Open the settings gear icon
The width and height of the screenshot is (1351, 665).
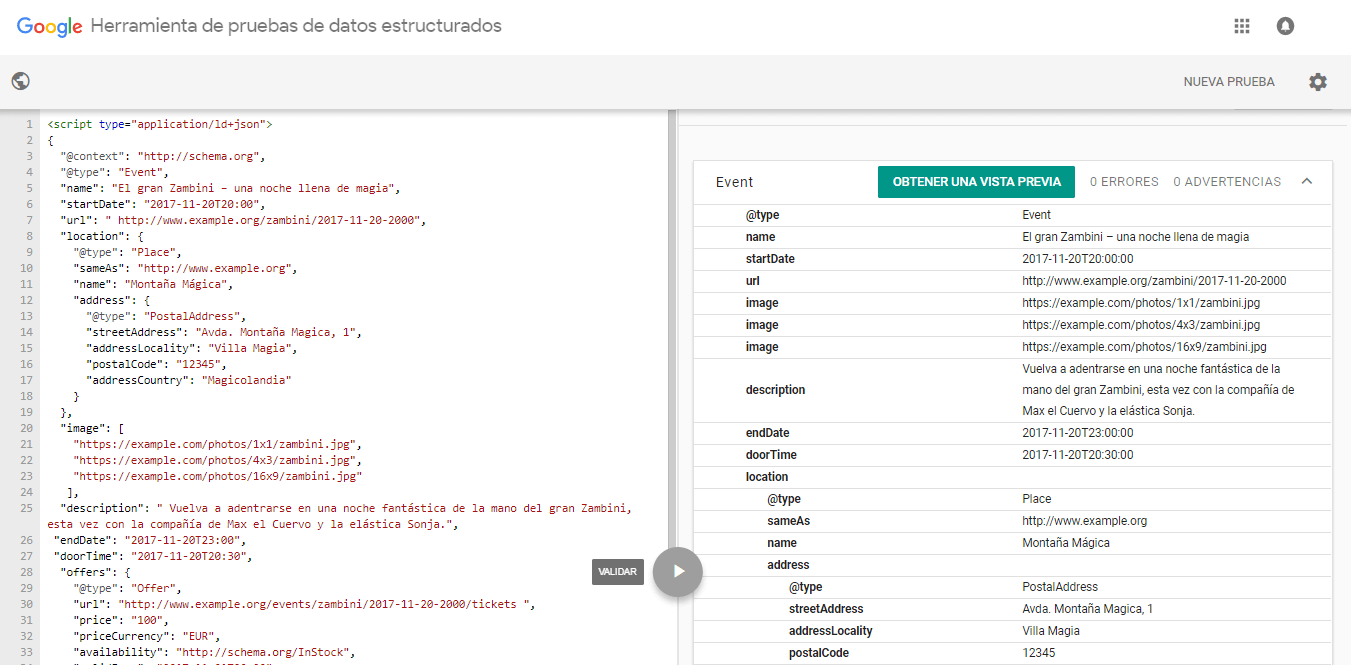coord(1318,82)
